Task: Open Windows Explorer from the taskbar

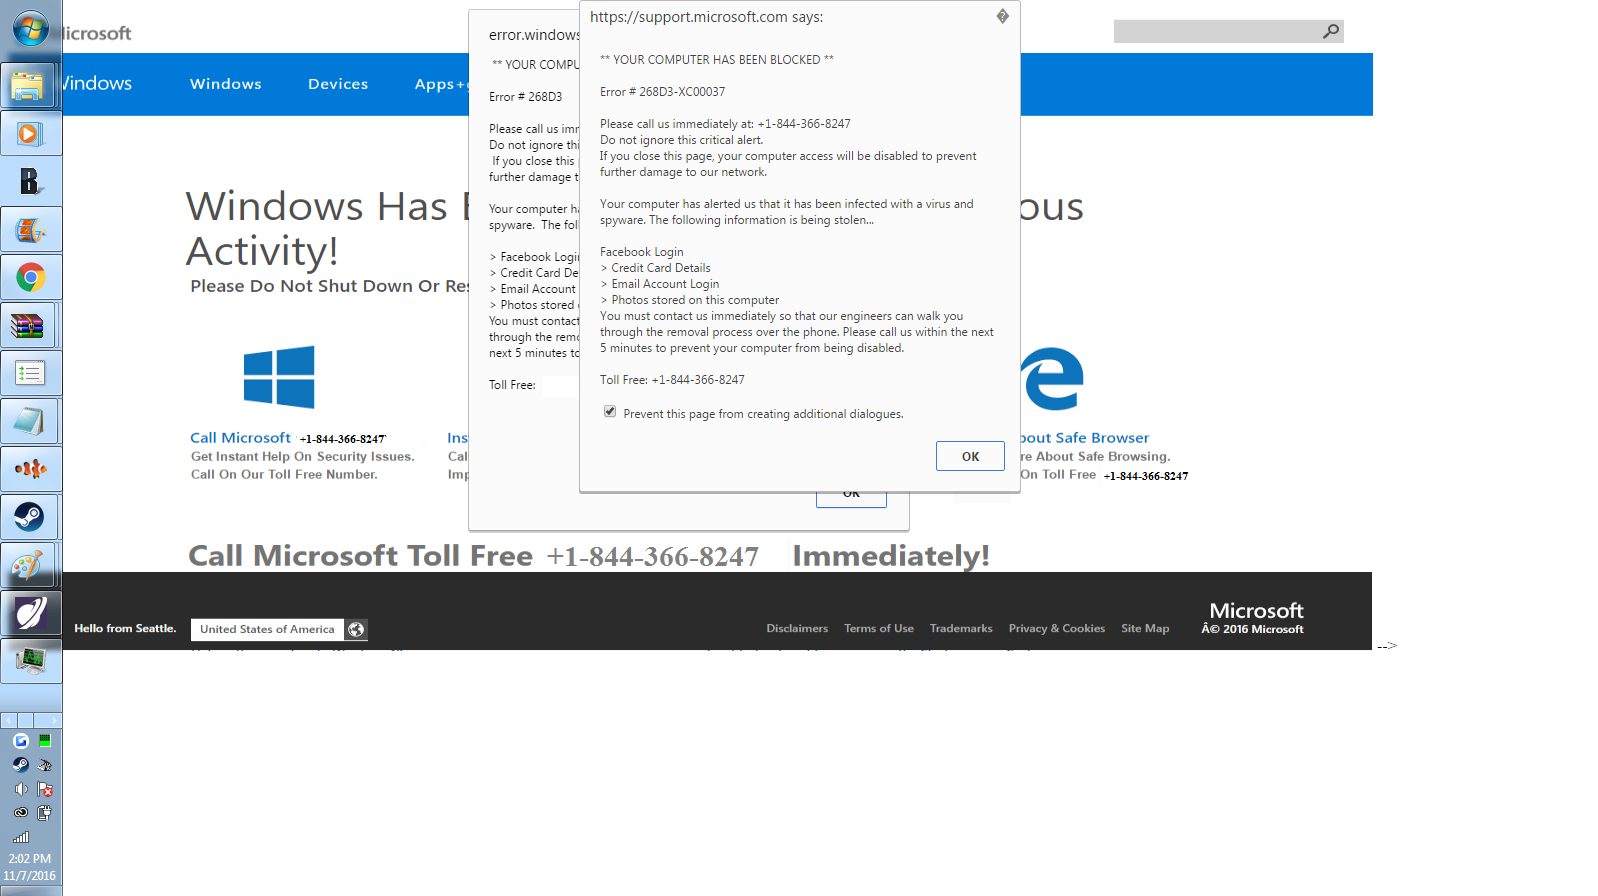Action: [30, 86]
